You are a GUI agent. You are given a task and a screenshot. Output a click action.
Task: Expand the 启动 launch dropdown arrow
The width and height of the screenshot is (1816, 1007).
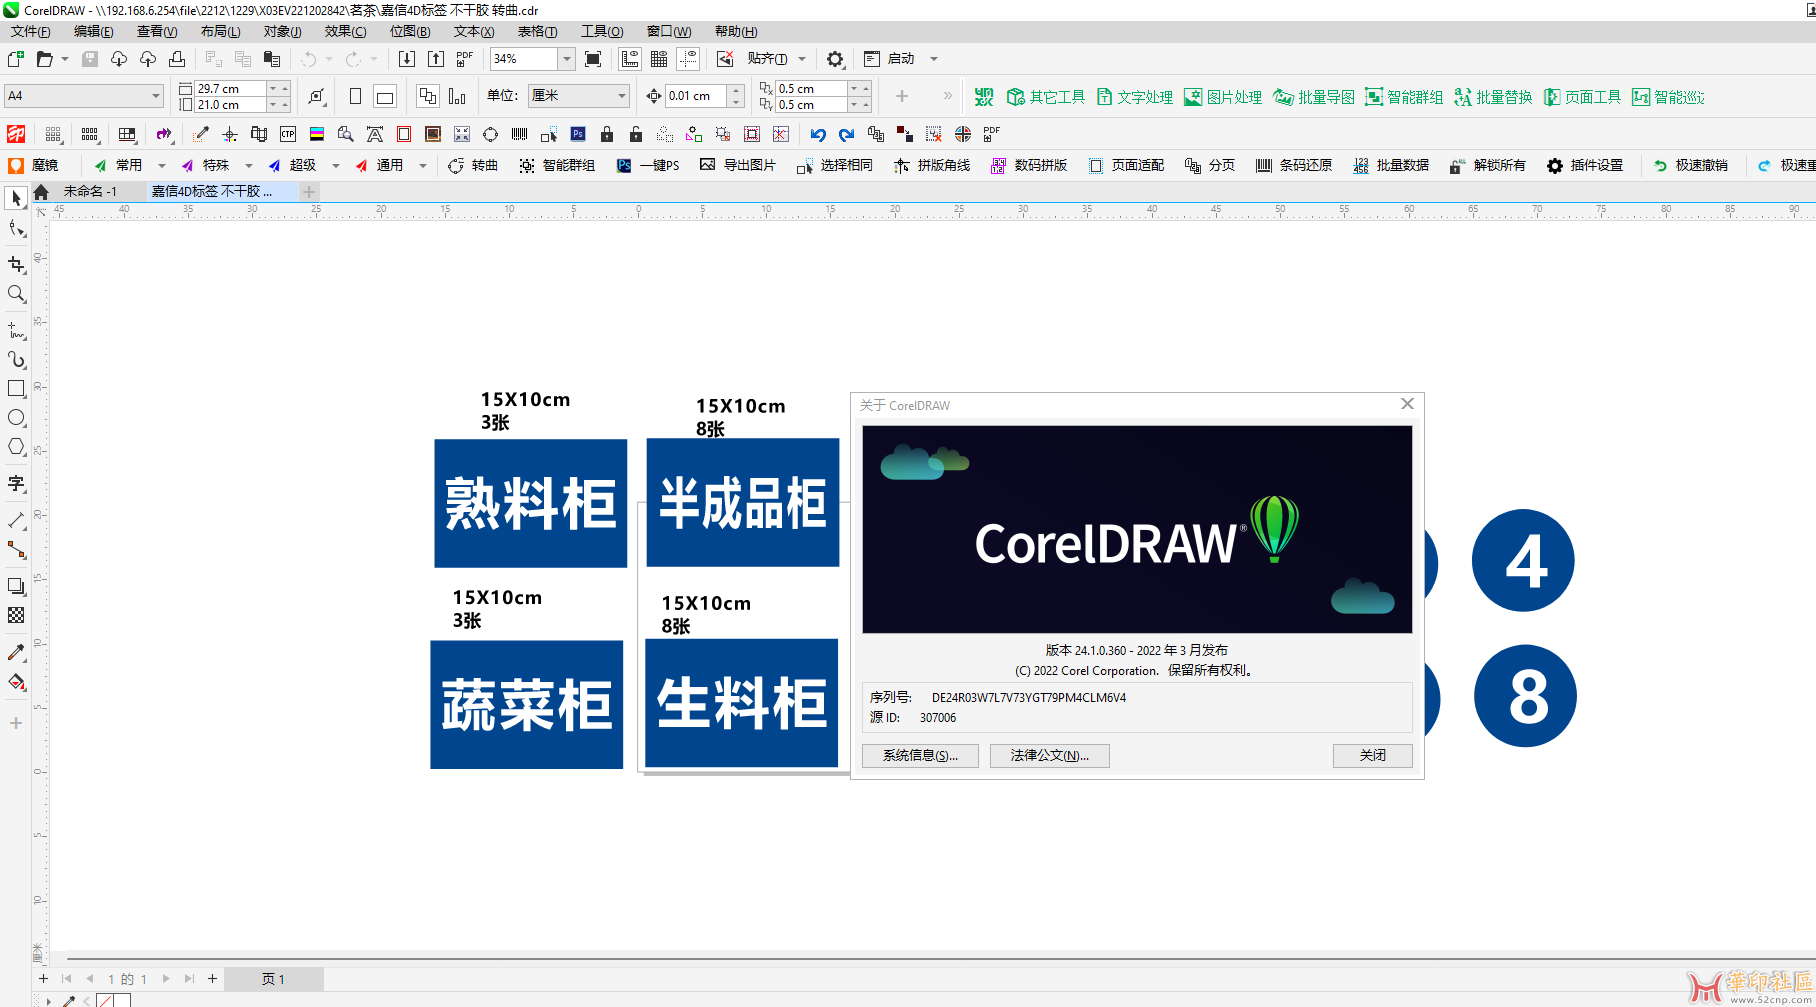(934, 59)
